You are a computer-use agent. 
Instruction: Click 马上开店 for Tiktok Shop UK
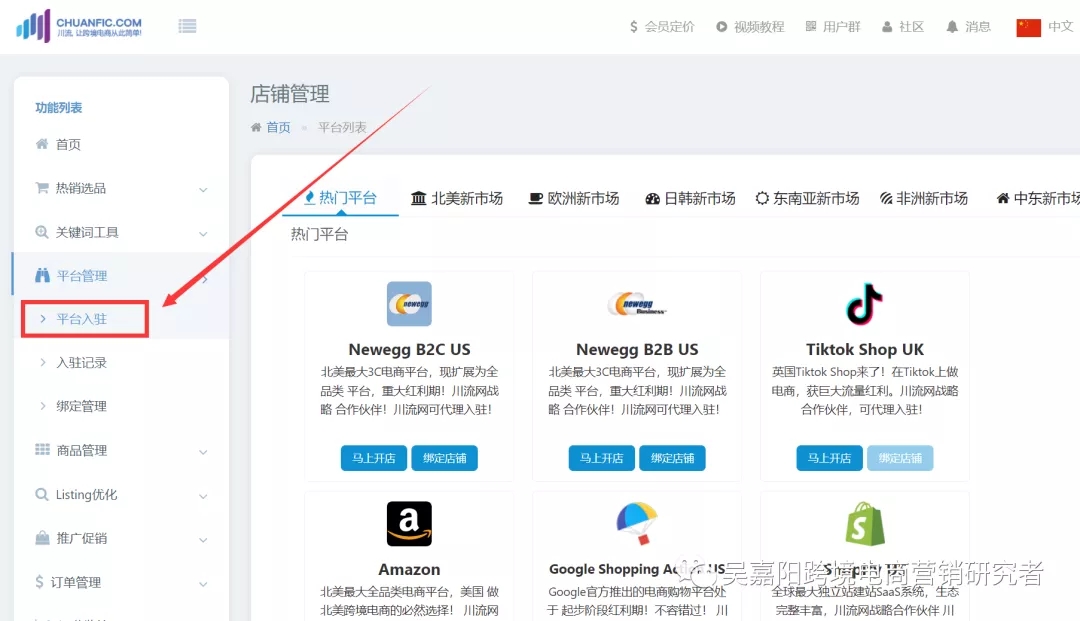829,458
